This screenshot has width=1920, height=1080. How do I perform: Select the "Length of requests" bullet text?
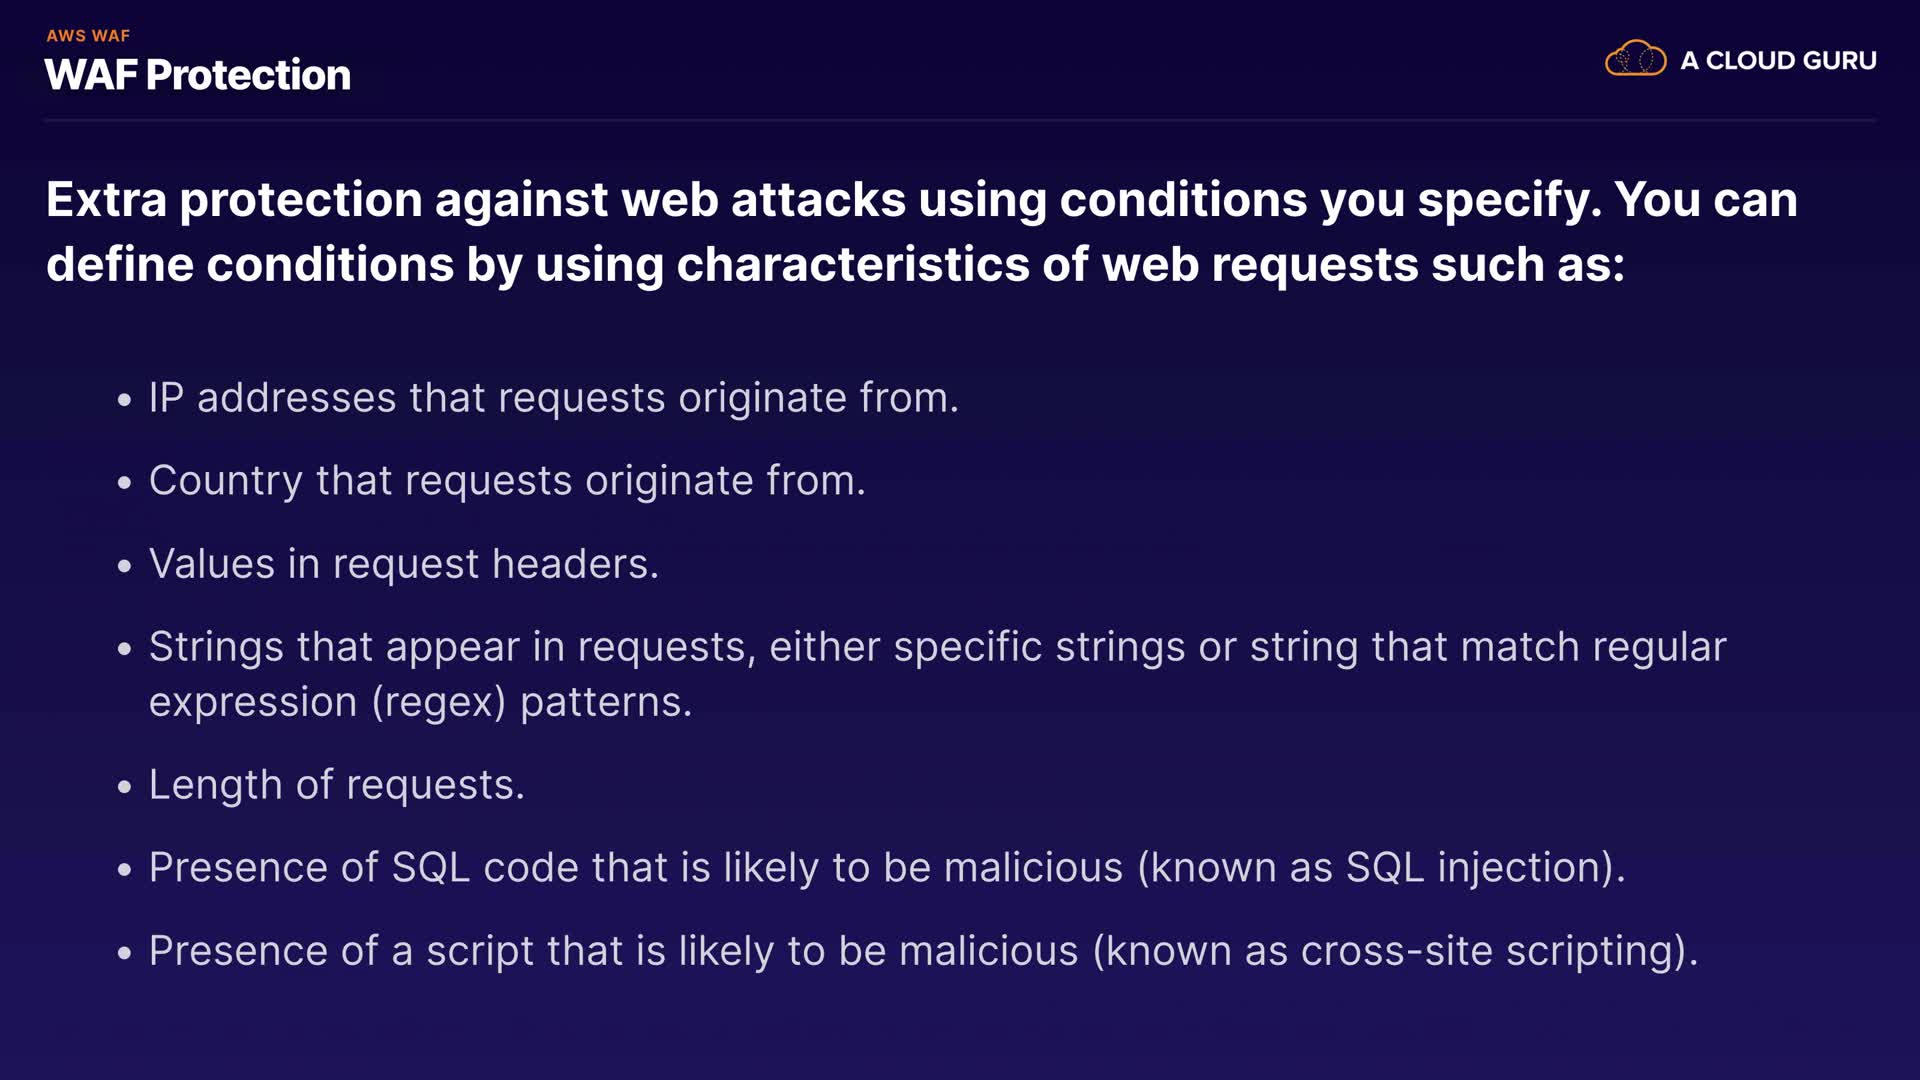(336, 785)
